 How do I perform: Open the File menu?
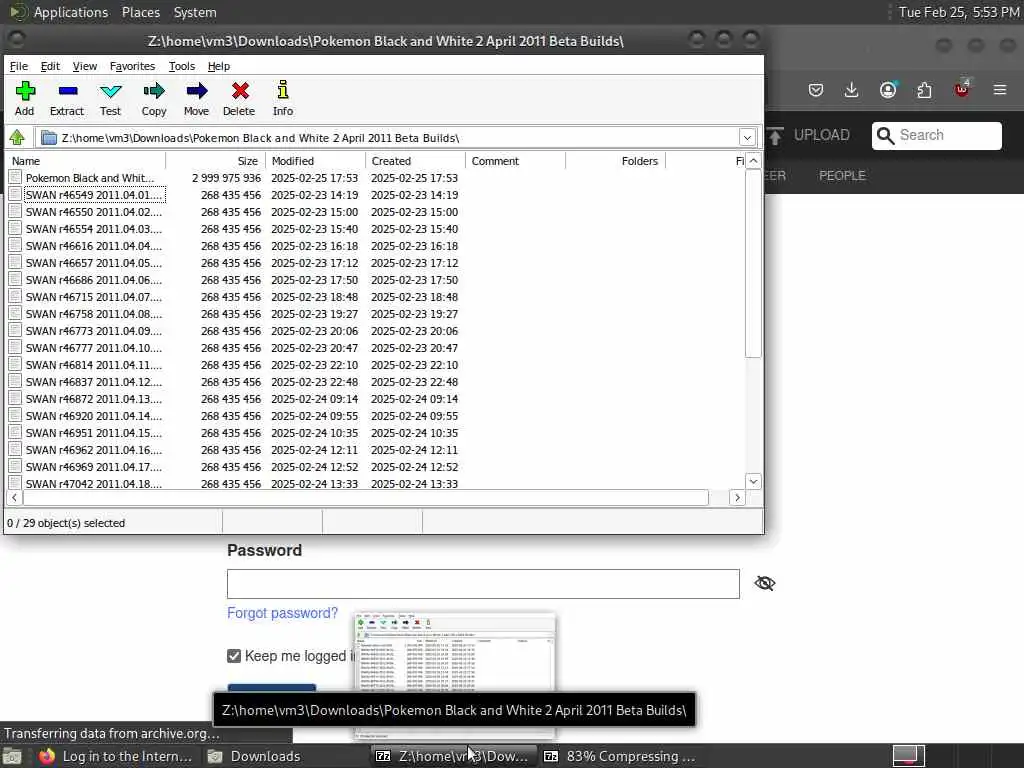tap(18, 66)
